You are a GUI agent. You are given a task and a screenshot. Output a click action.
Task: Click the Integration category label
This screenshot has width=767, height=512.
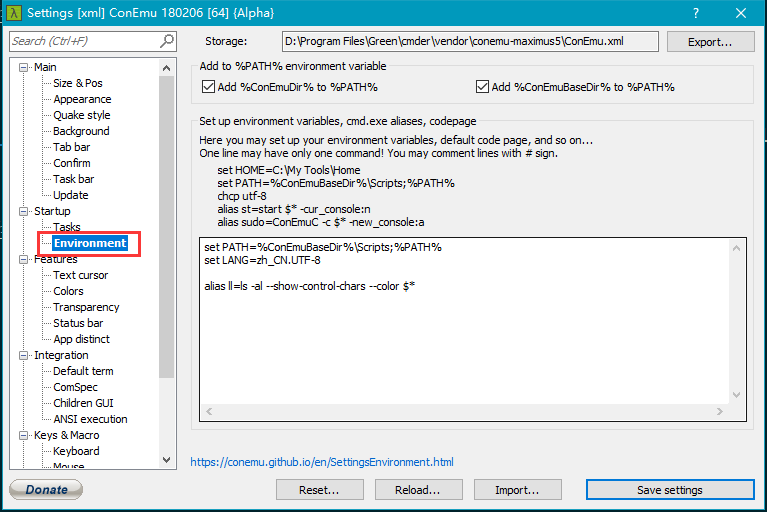pos(61,356)
